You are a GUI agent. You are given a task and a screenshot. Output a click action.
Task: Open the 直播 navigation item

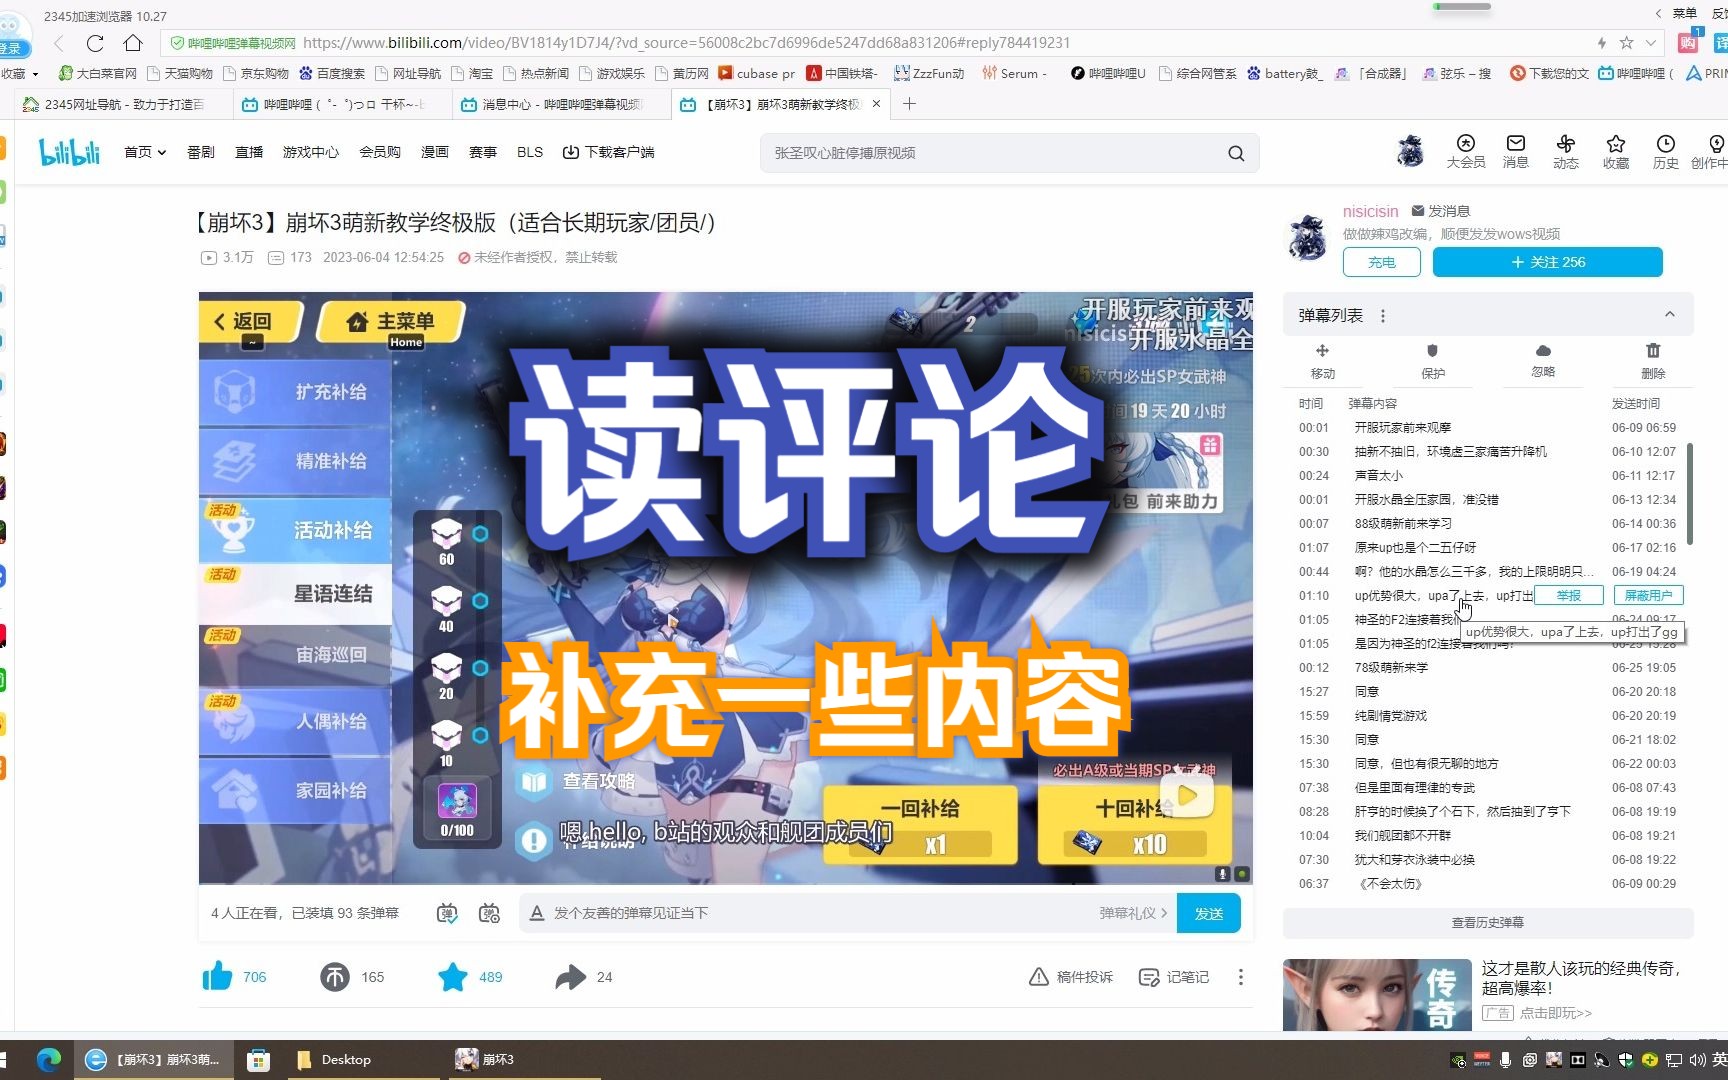click(249, 152)
